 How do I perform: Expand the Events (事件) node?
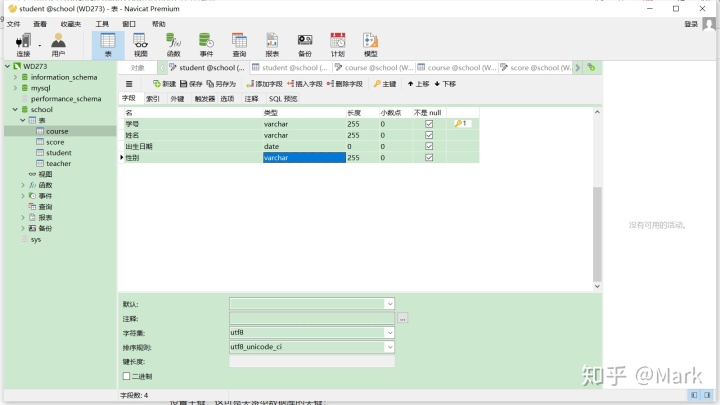pyautogui.click(x=23, y=196)
